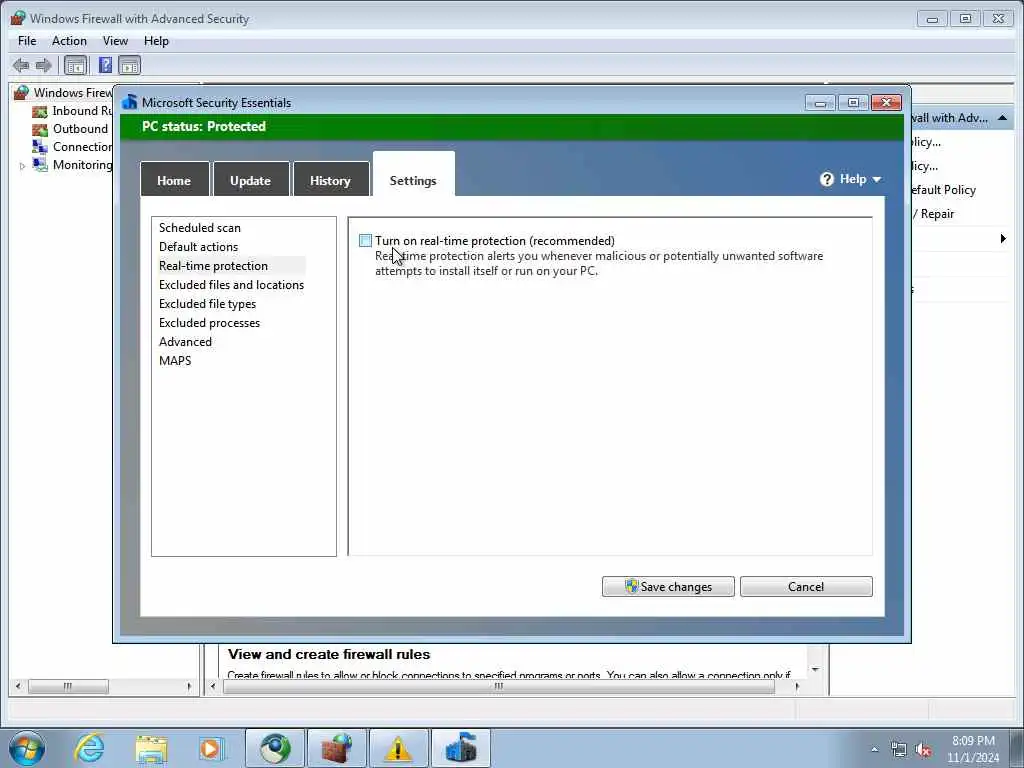Screen dimensions: 1024x768
Task: Collapse the Actions pane section arrow
Action: pyautogui.click(x=1002, y=118)
